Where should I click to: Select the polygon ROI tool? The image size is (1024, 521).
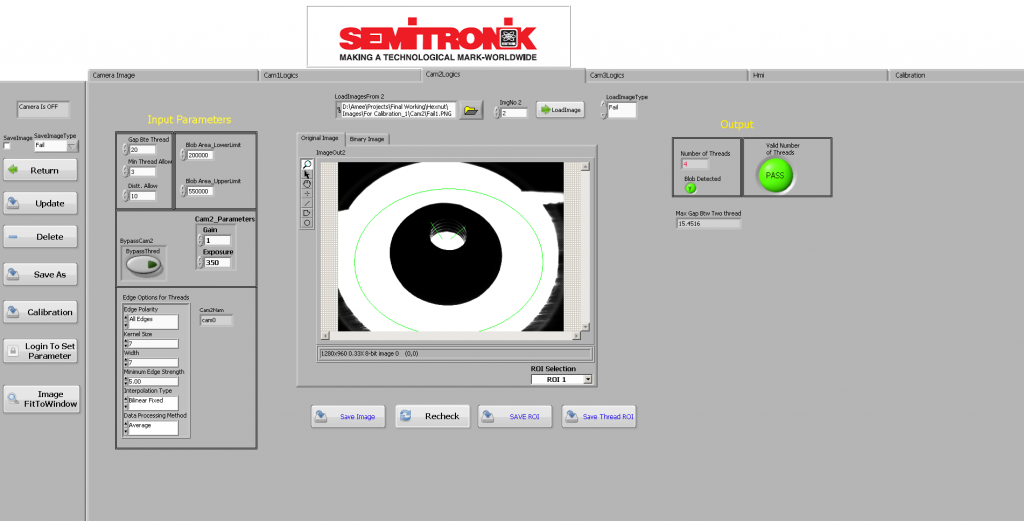tap(307, 213)
